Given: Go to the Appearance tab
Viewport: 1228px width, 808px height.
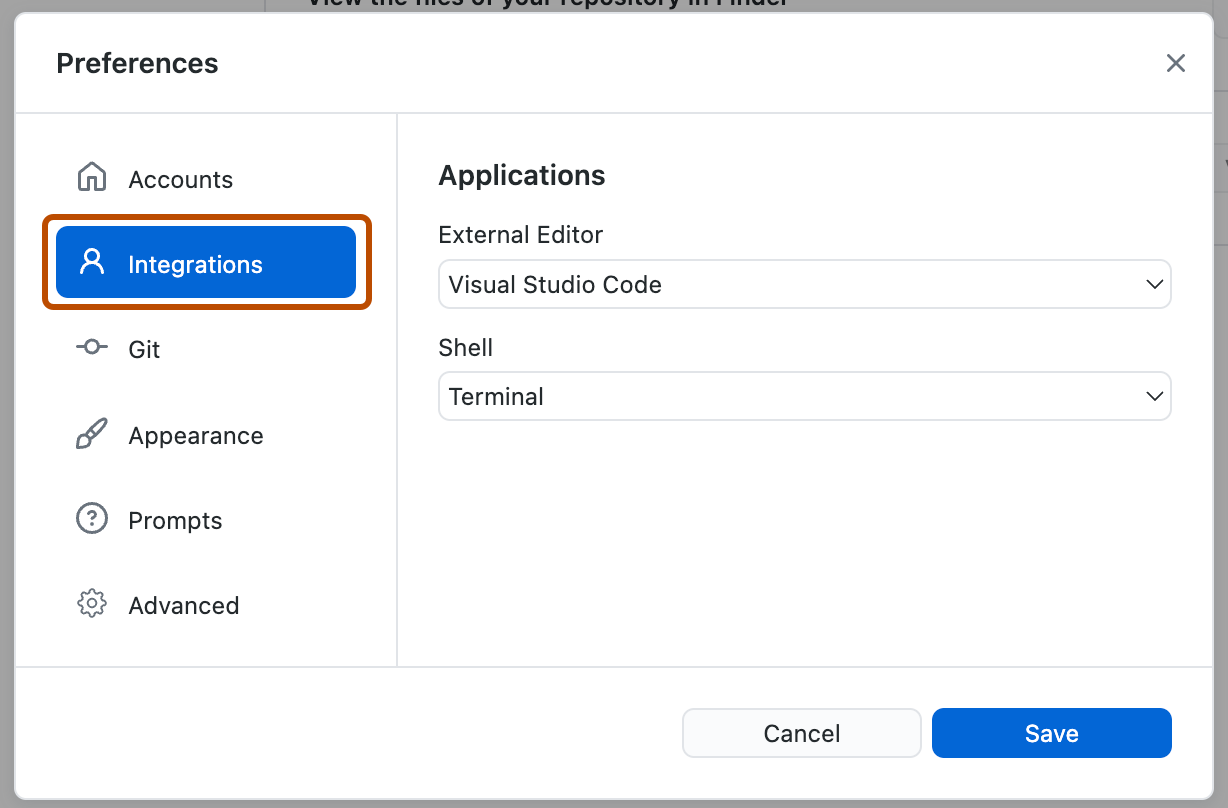Looking at the screenshot, I should click(x=206, y=434).
